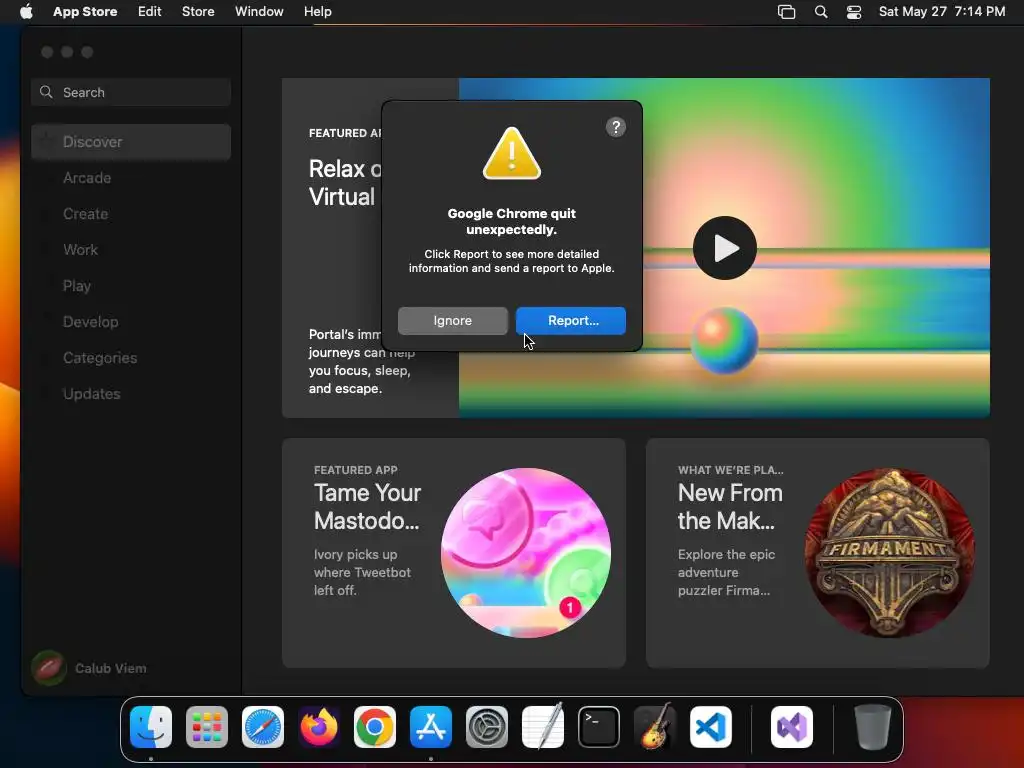Launch Terminal from the dock

(599, 727)
